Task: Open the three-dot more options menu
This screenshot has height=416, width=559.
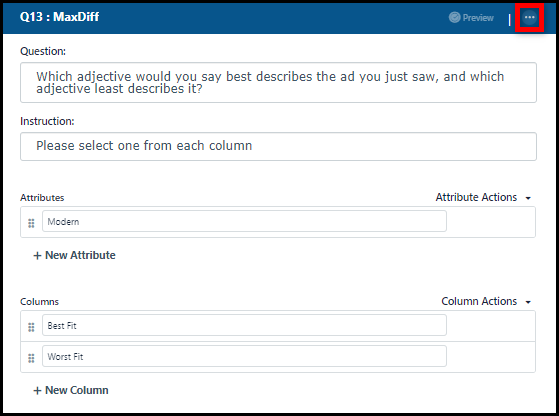Action: 529,17
